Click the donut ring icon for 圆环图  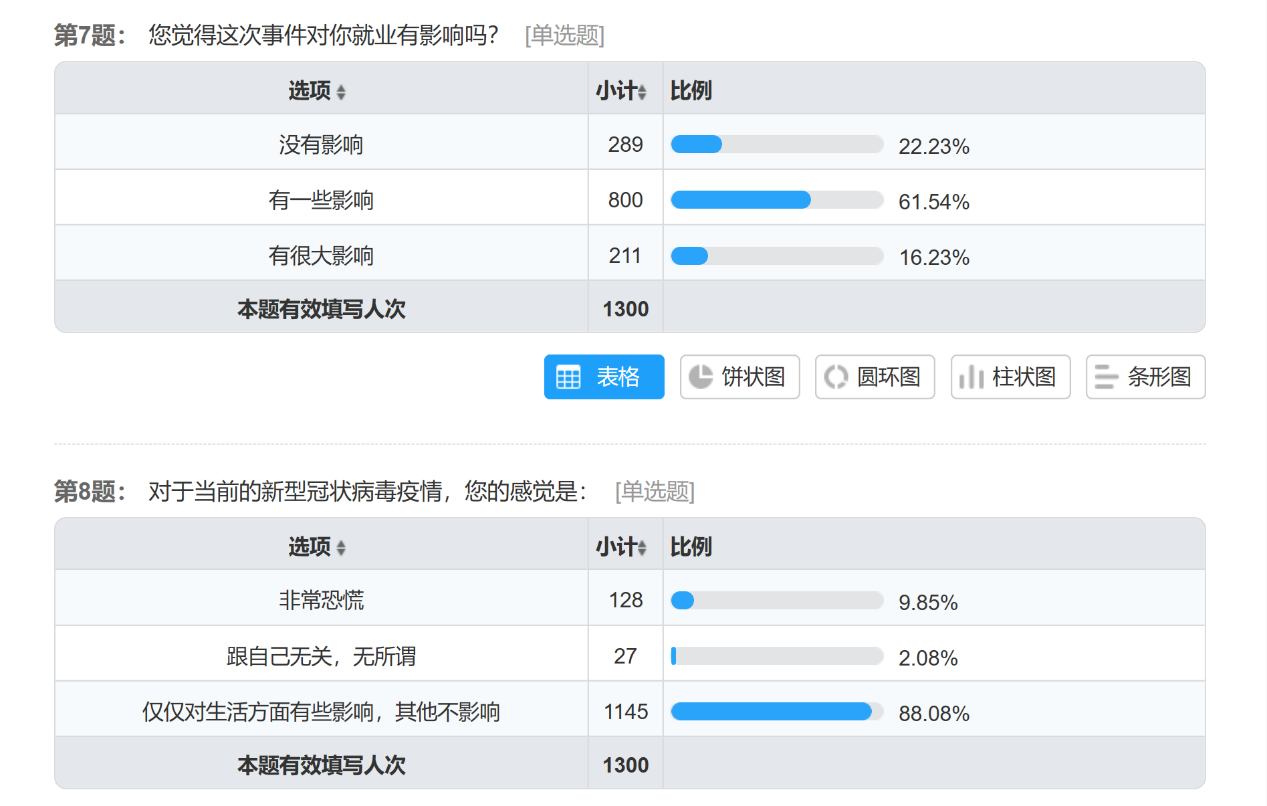tap(836, 377)
